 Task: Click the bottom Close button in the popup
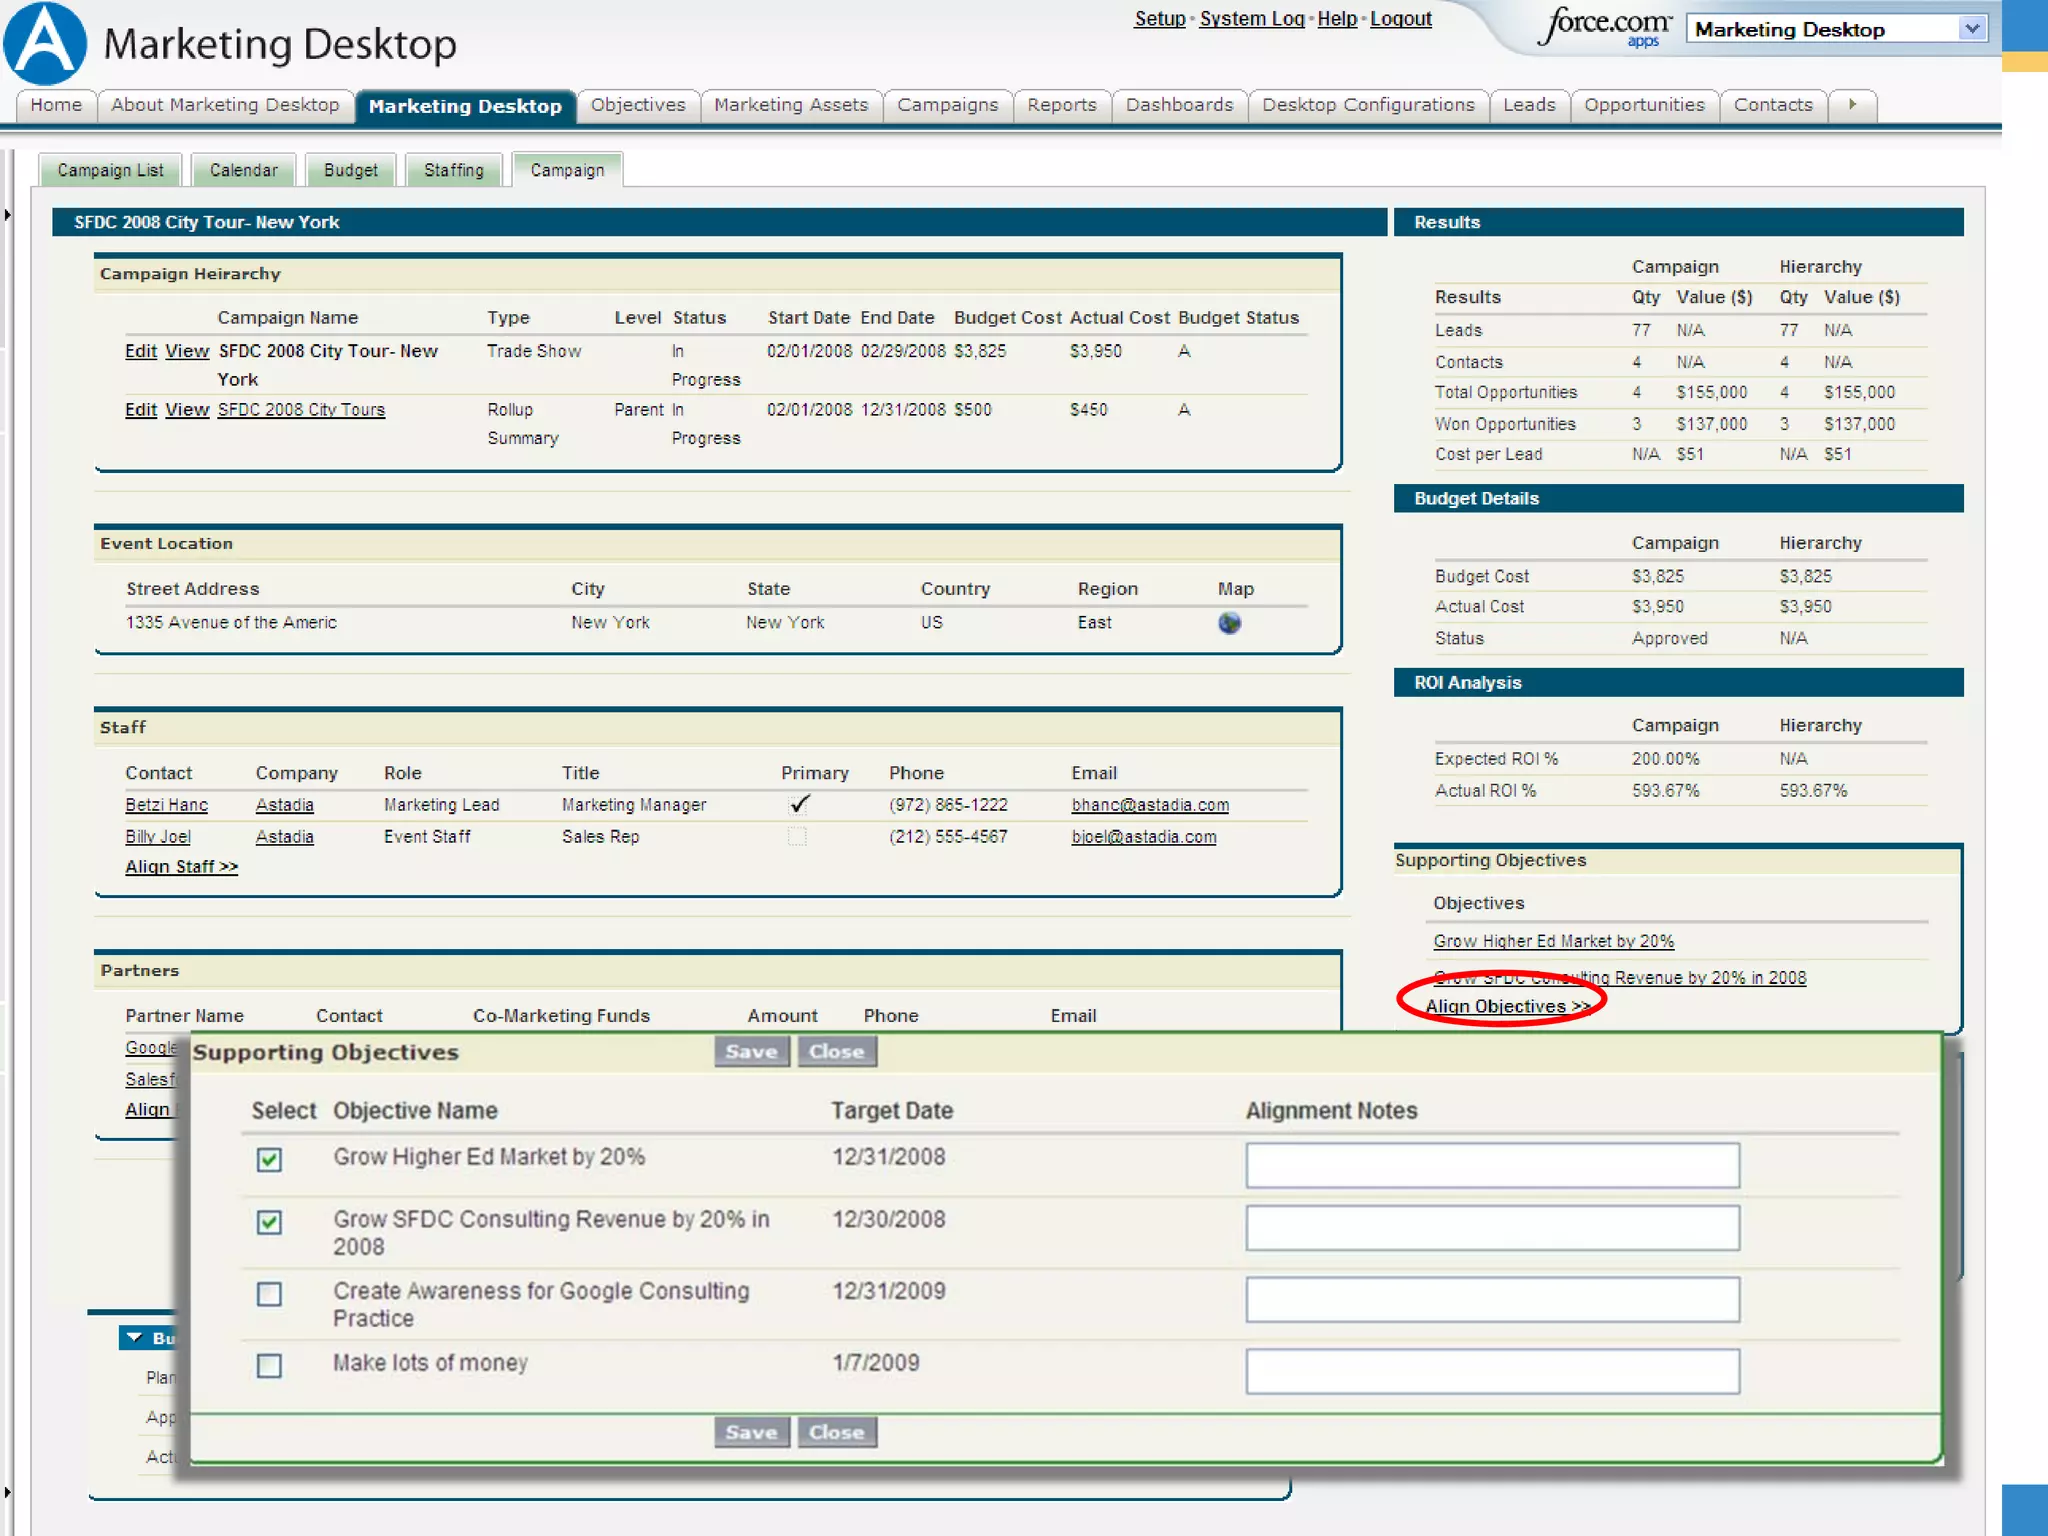pos(836,1433)
